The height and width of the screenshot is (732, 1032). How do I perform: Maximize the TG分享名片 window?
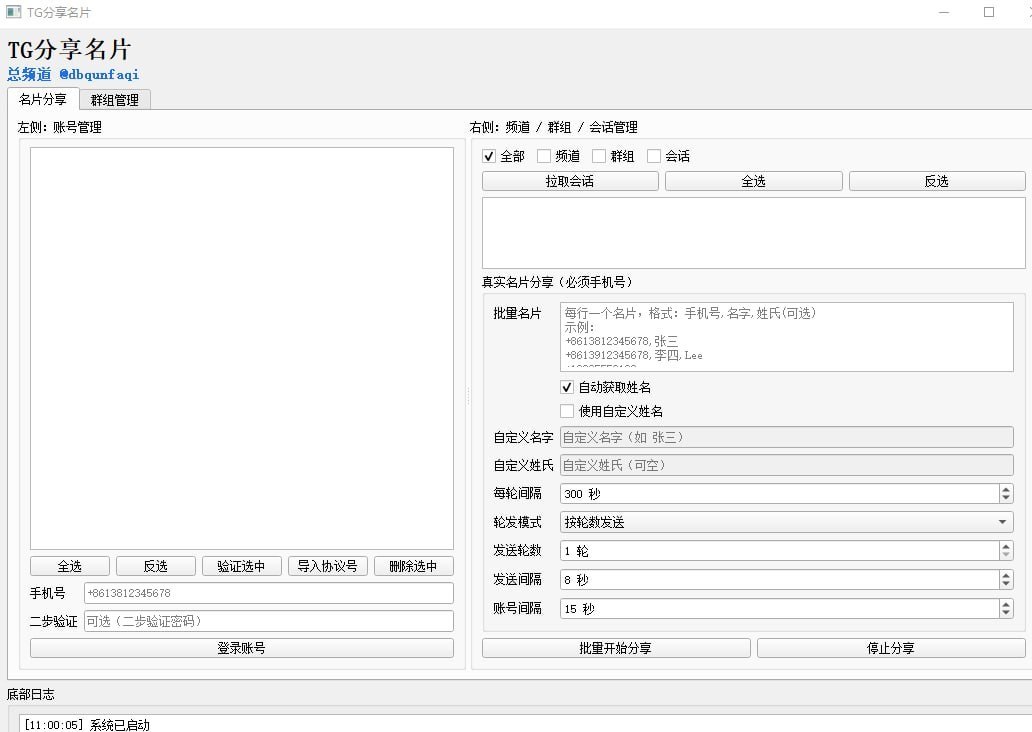pyautogui.click(x=989, y=12)
